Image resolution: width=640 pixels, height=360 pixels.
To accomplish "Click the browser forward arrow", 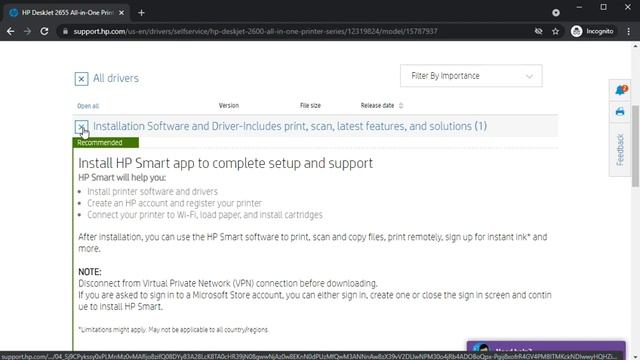I will point(27,31).
